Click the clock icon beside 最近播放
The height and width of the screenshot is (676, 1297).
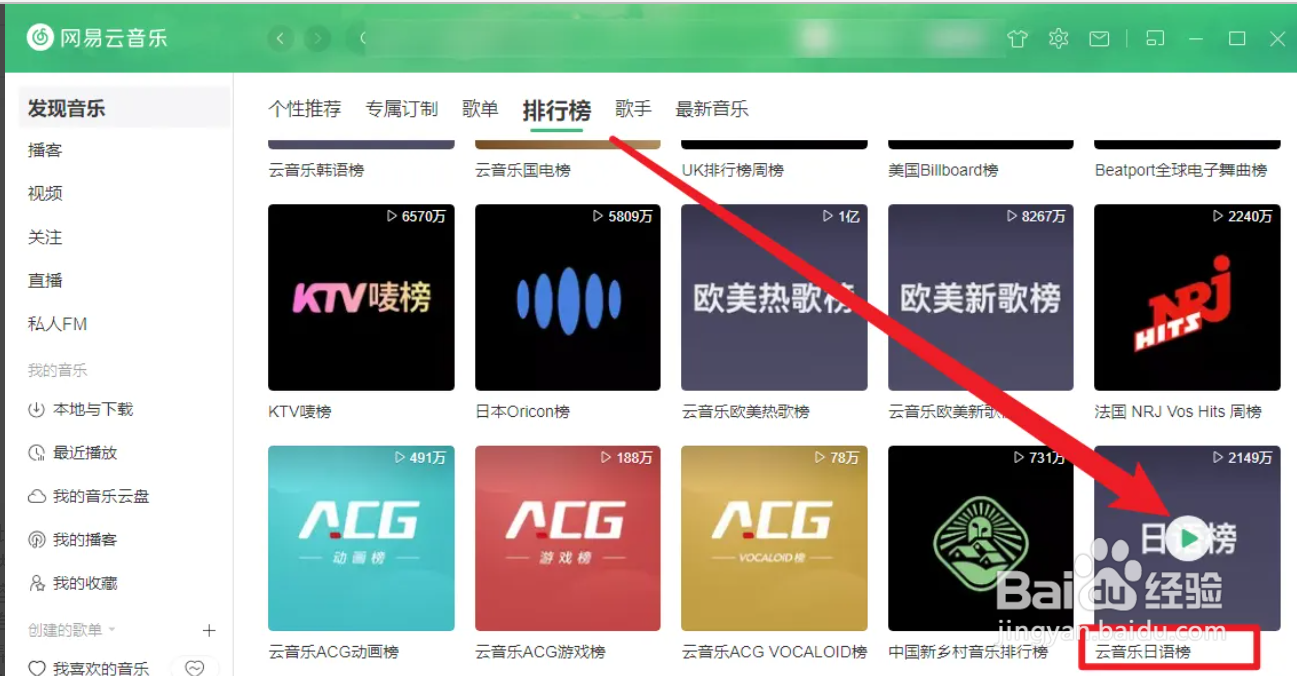pyautogui.click(x=37, y=453)
